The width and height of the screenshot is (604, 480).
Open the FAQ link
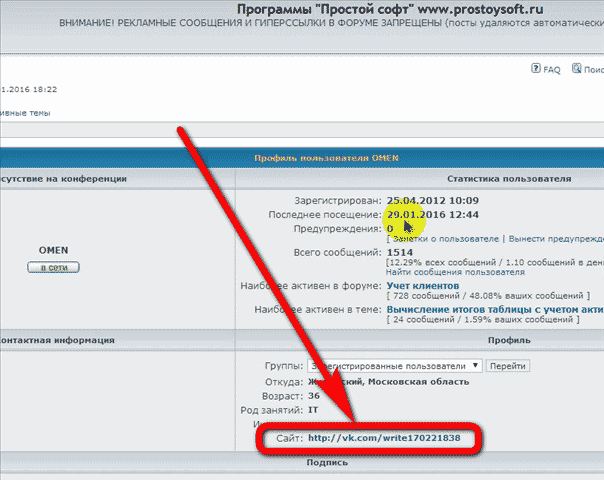pos(551,70)
